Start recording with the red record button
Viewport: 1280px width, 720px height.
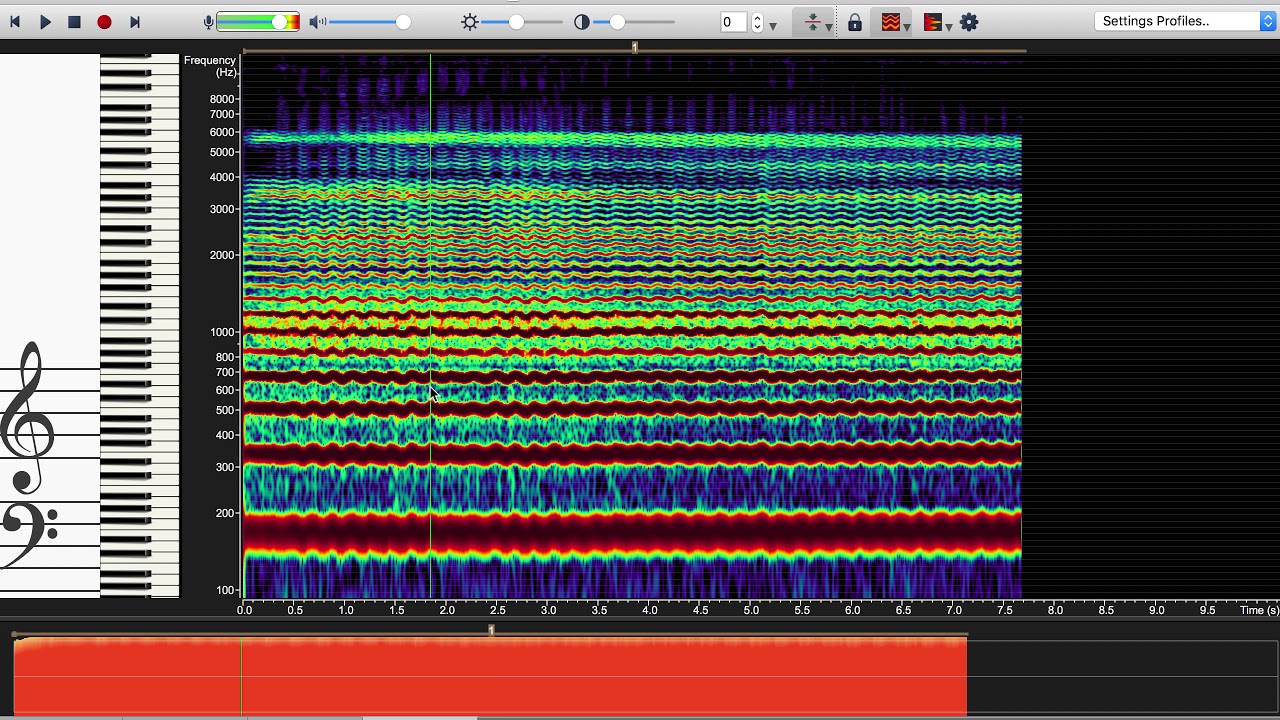104,22
